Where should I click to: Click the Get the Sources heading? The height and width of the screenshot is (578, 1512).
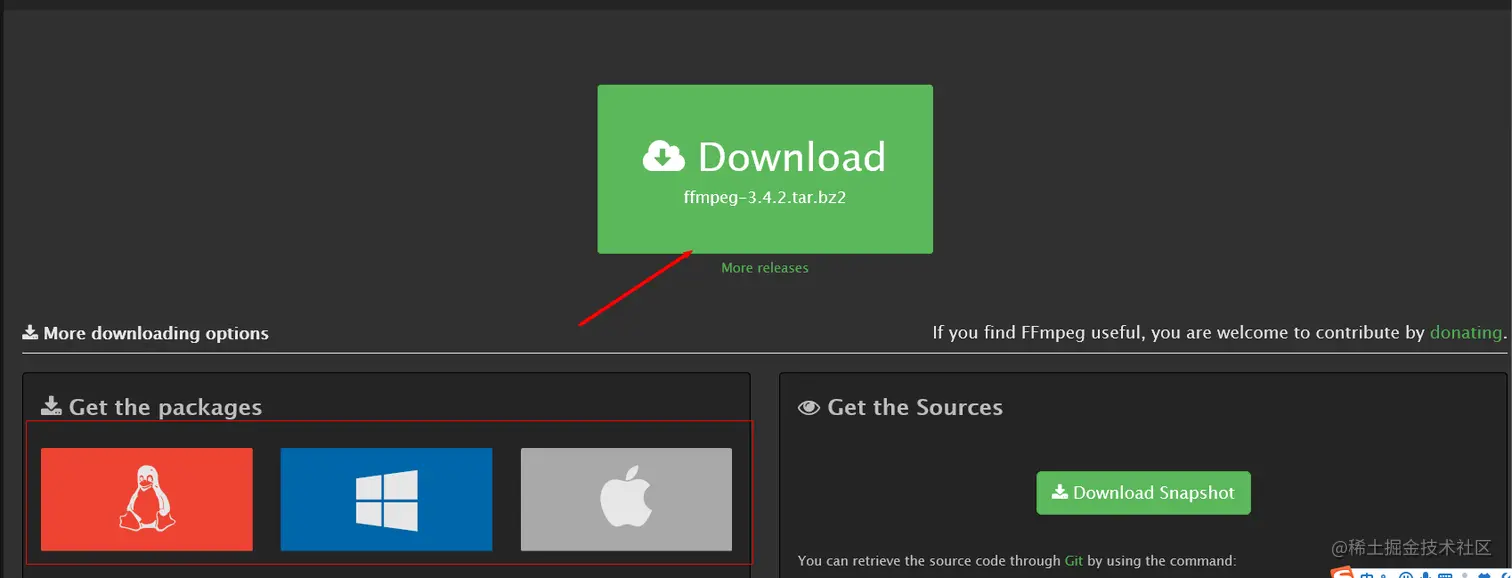(x=900, y=407)
